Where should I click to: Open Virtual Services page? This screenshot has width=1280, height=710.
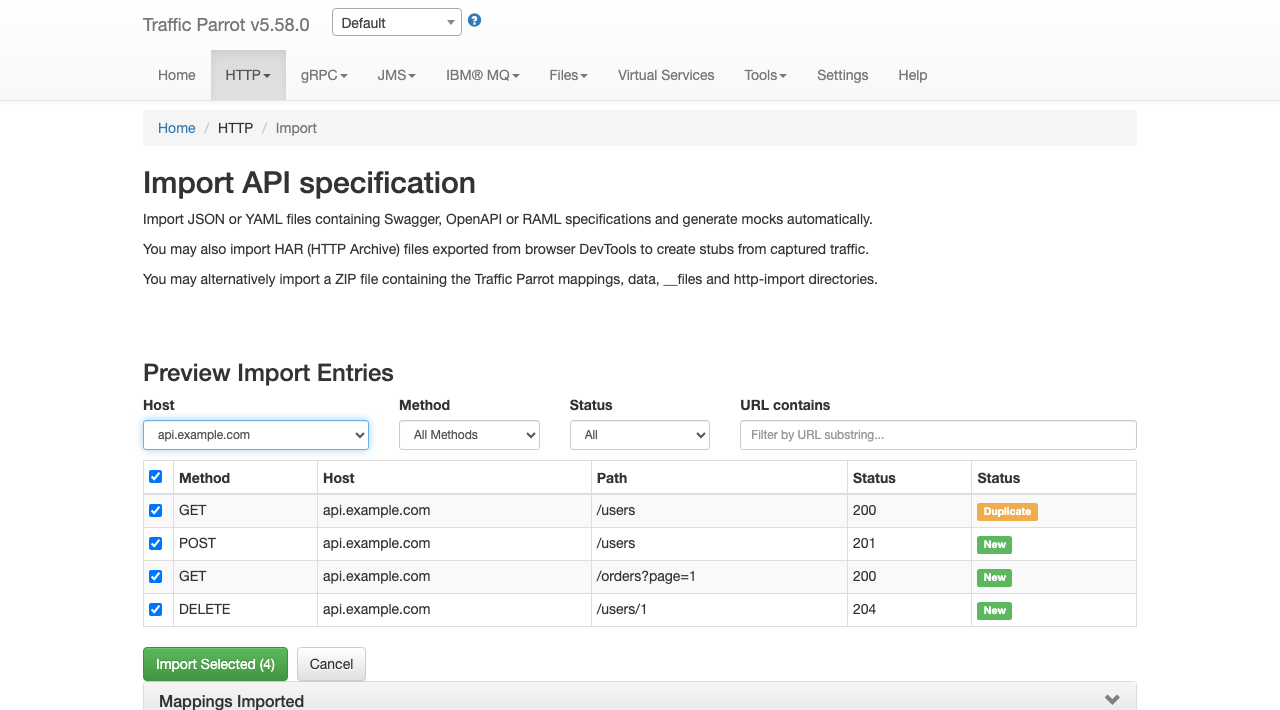click(666, 75)
